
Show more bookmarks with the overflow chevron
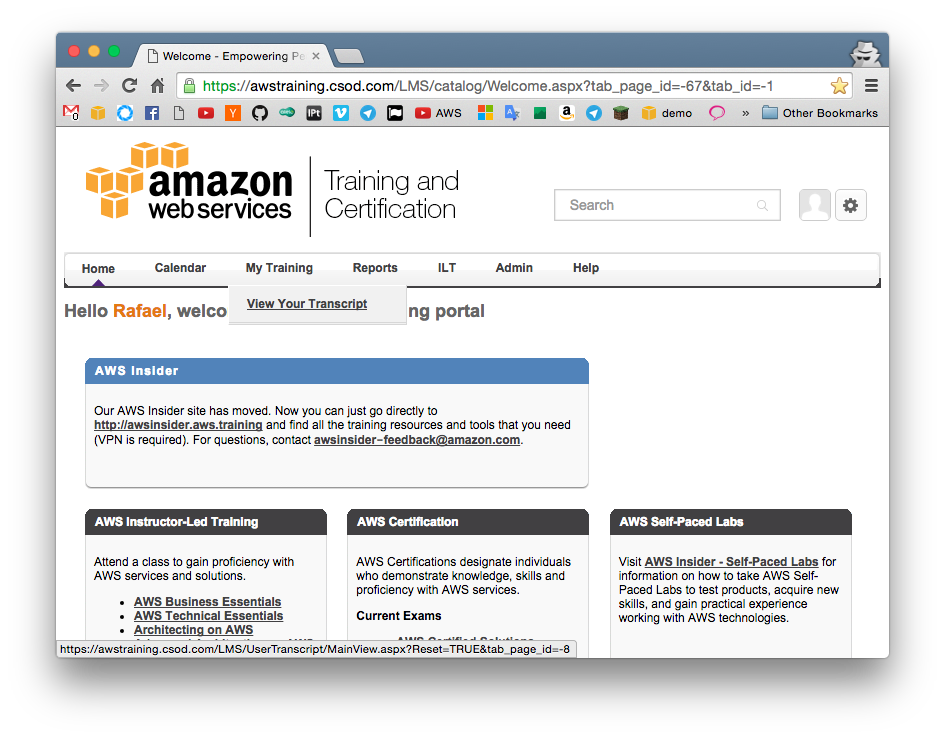pyautogui.click(x=746, y=113)
